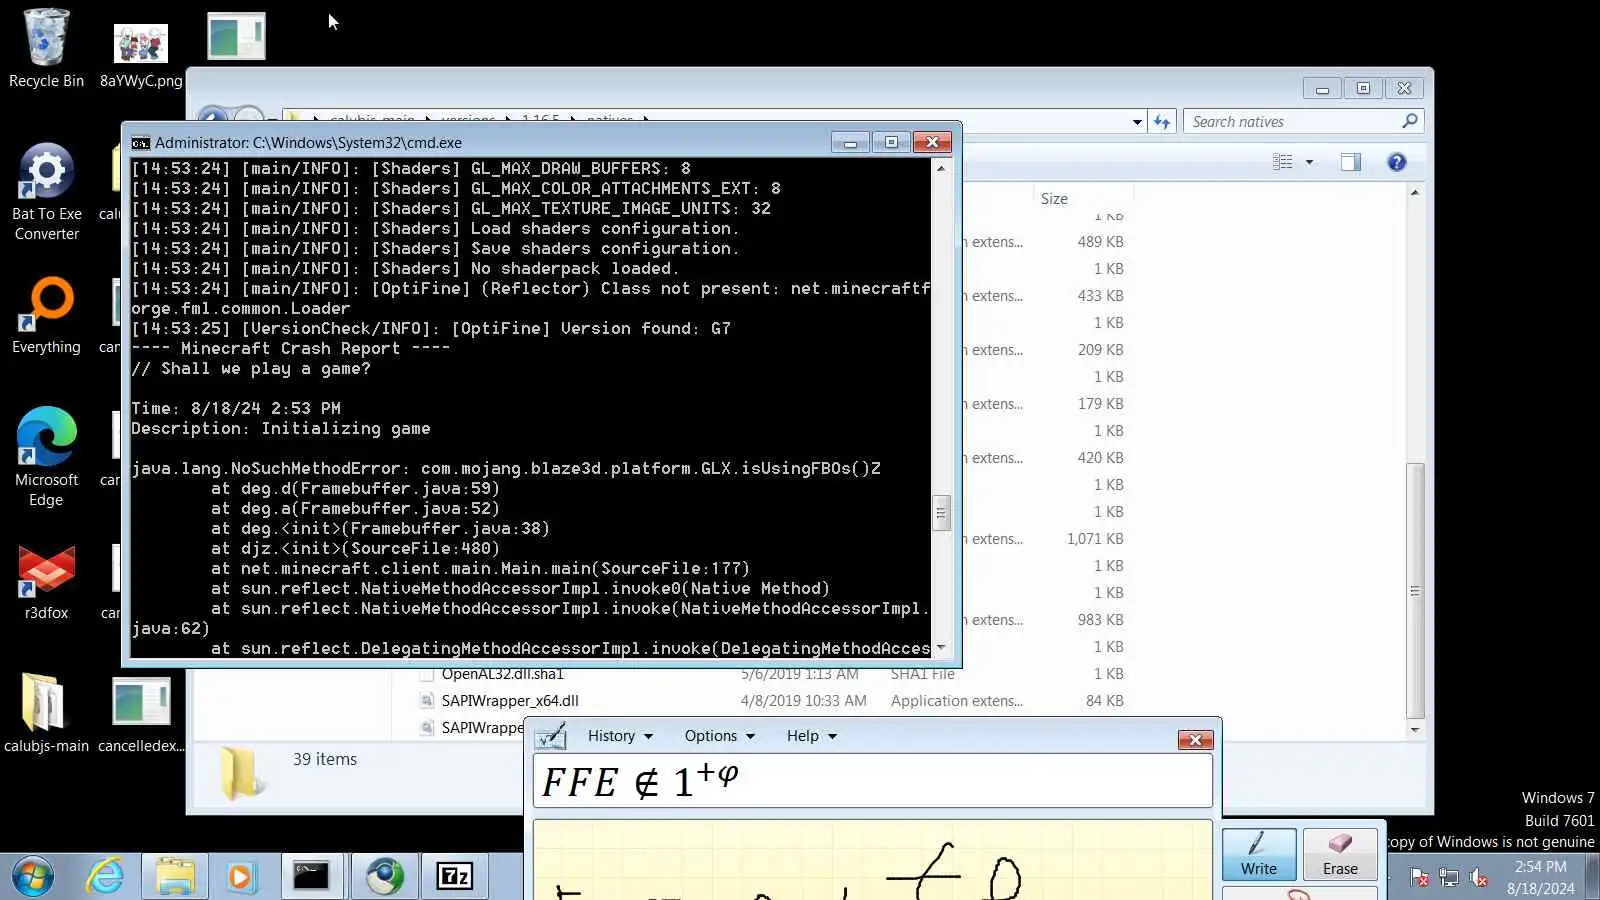
Task: Click the 84 KB size cell
Action: (1104, 701)
